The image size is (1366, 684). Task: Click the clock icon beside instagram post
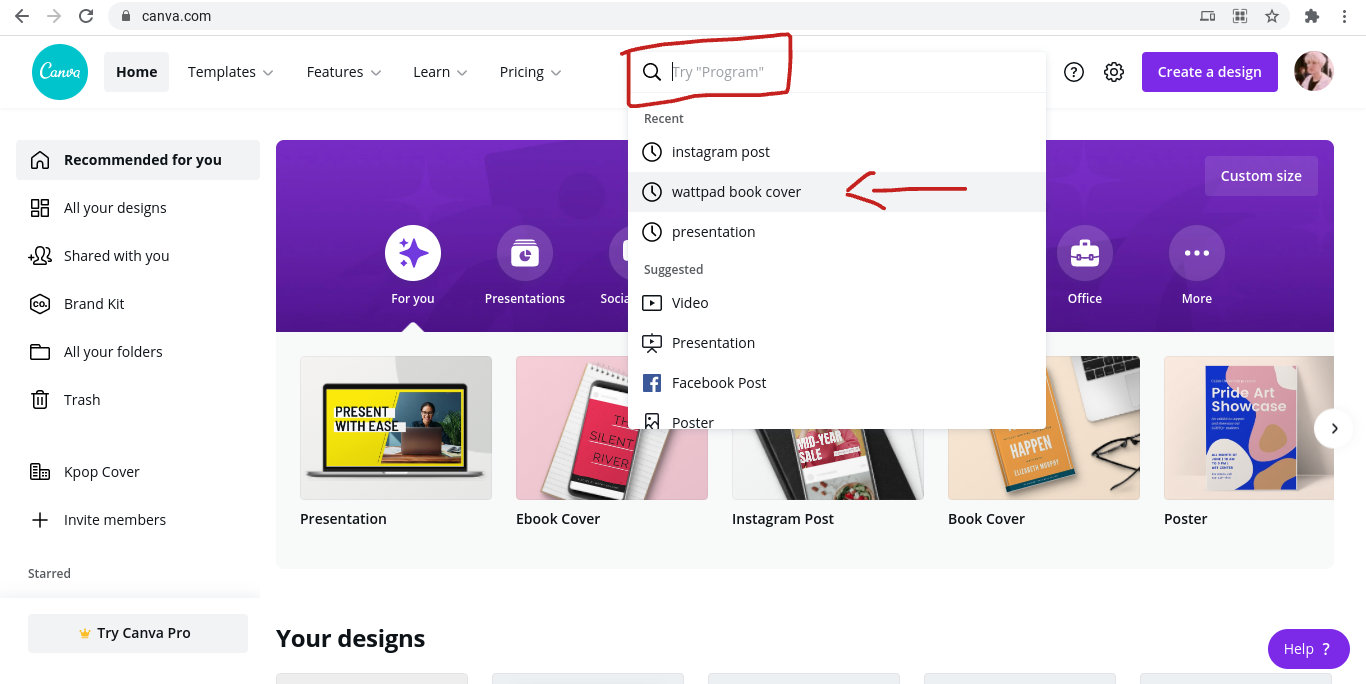point(652,152)
